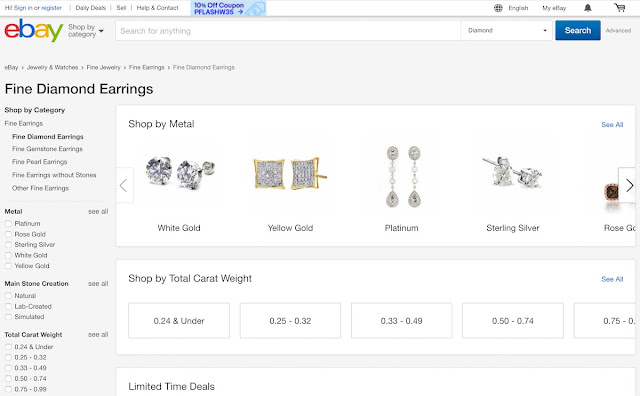Check the 0.50 - 0.74 sidebar filter
The height and width of the screenshot is (396, 640).
8,378
